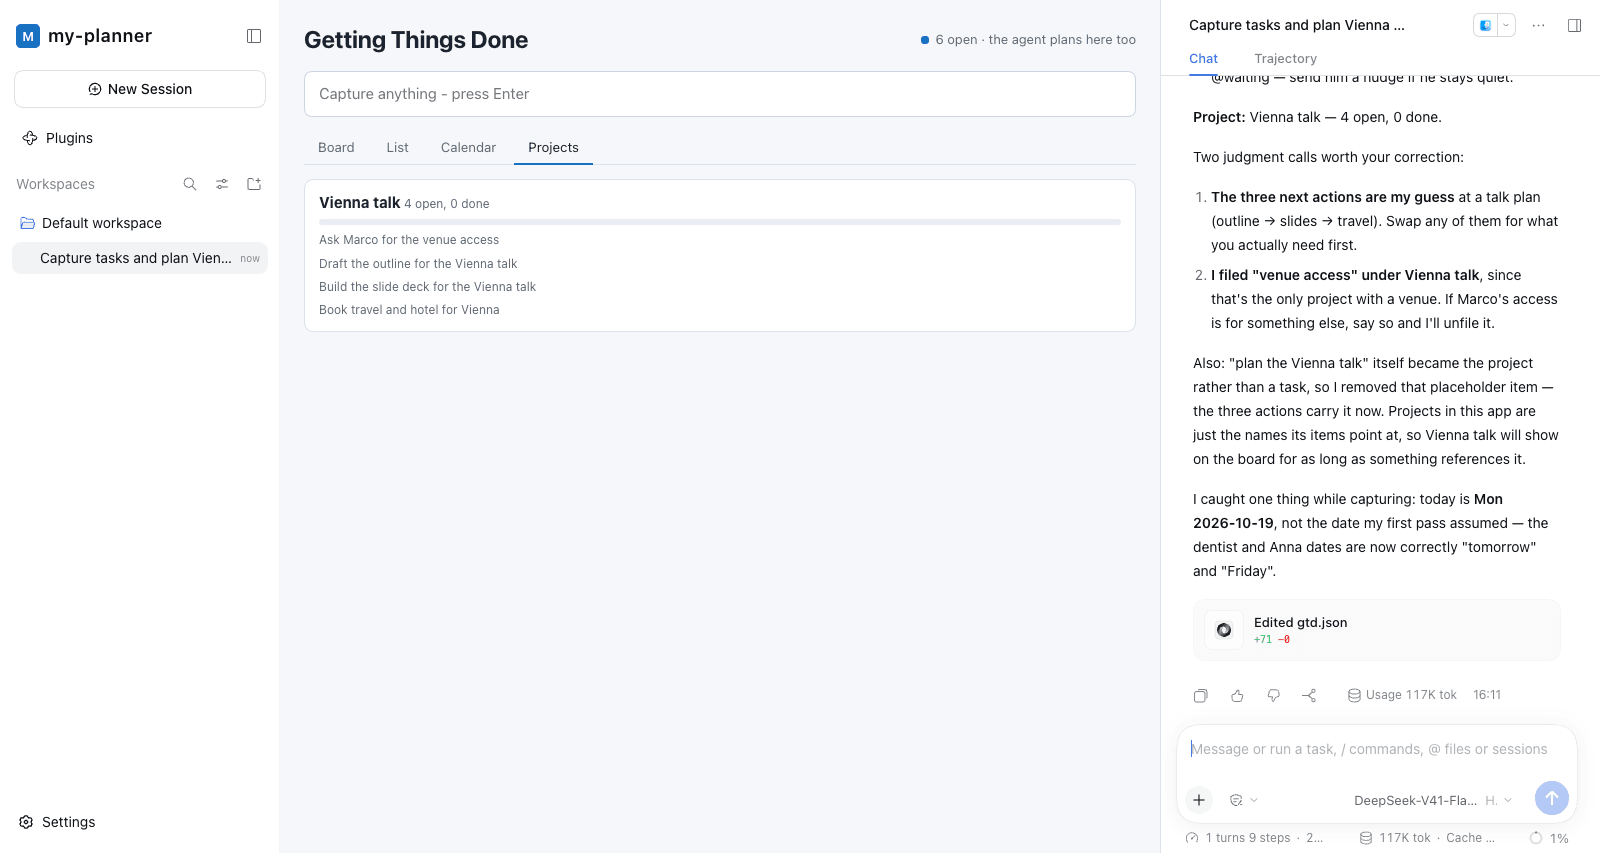
Task: Open the three-dots more options menu
Action: pyautogui.click(x=1539, y=25)
